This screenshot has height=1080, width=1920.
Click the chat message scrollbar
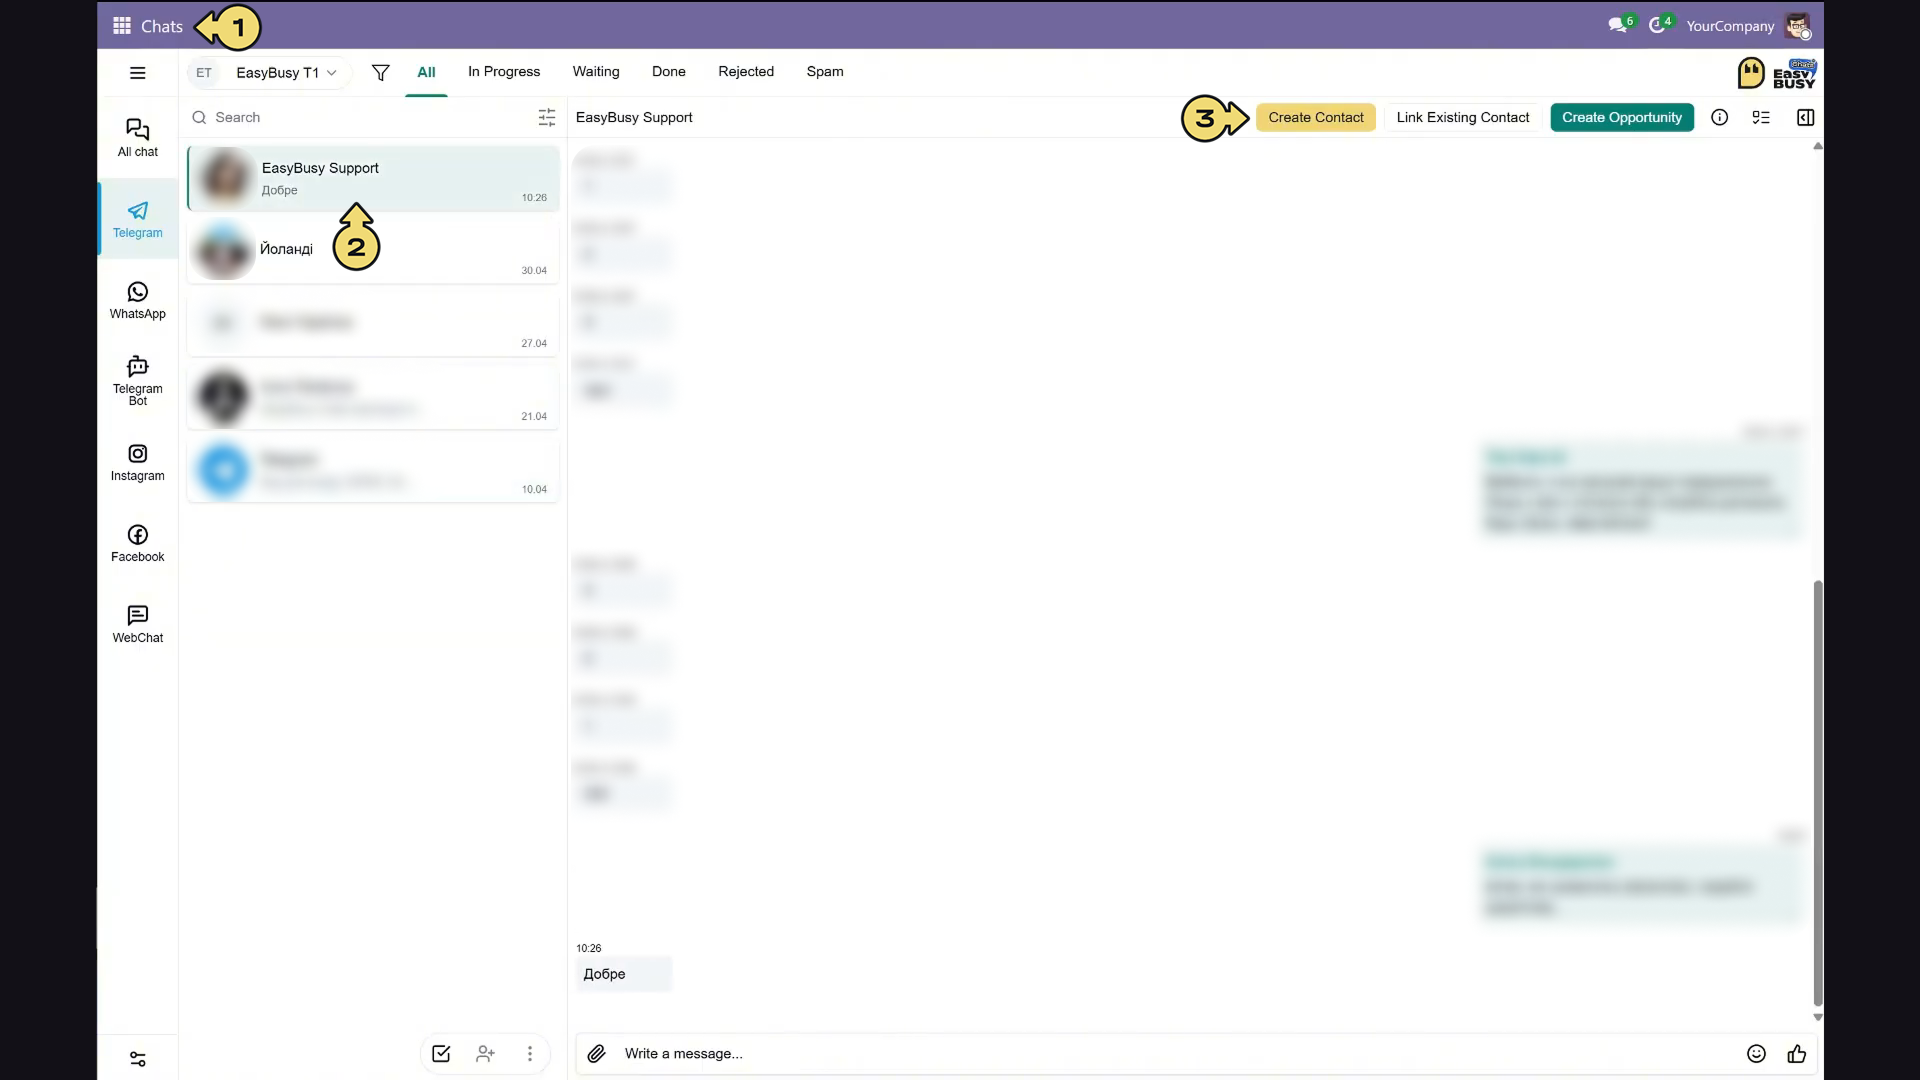click(1818, 794)
